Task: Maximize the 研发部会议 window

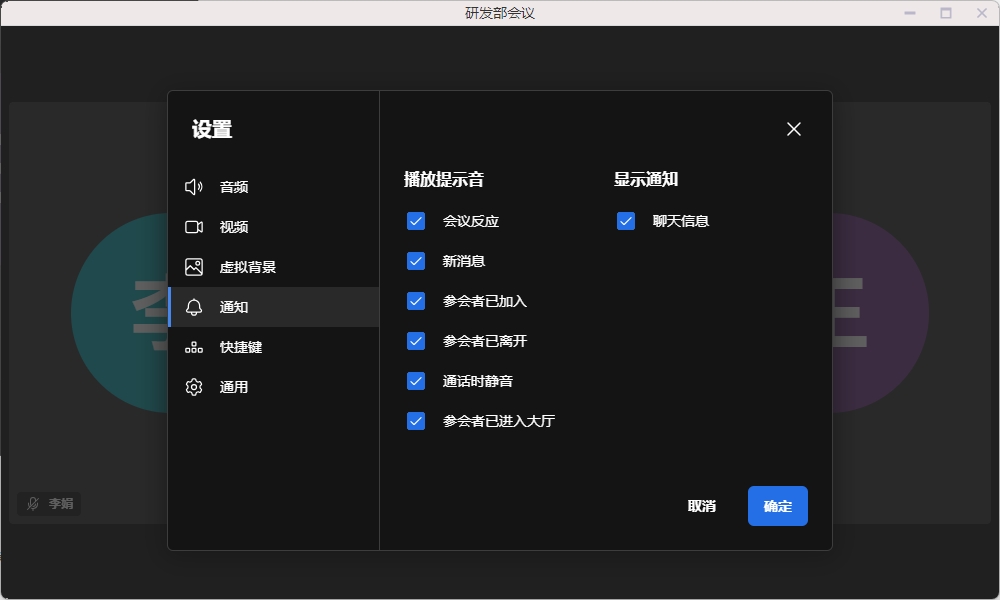Action: pyautogui.click(x=946, y=13)
